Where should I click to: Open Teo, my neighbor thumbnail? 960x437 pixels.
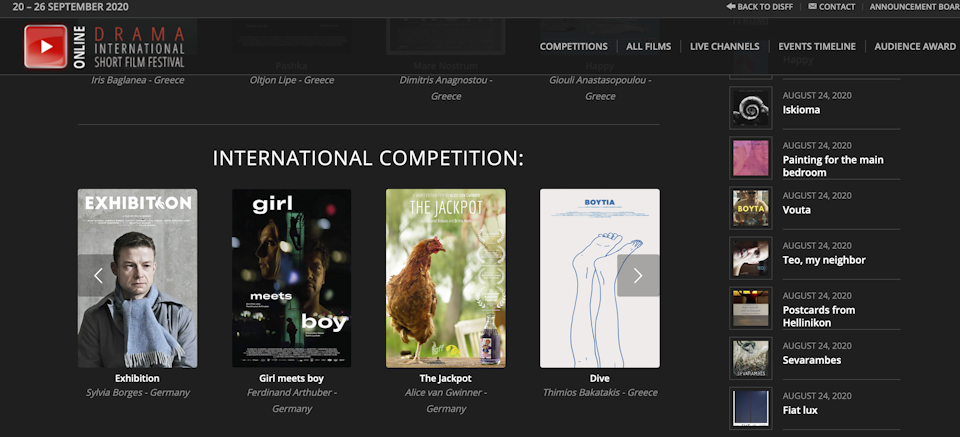751,258
